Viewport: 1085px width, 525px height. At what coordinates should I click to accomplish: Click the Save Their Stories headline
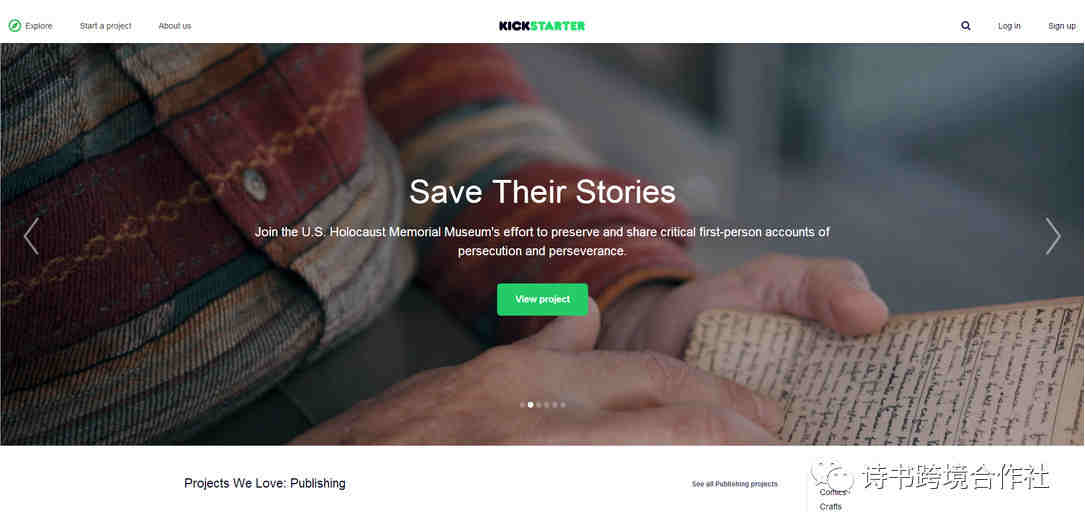[542, 192]
